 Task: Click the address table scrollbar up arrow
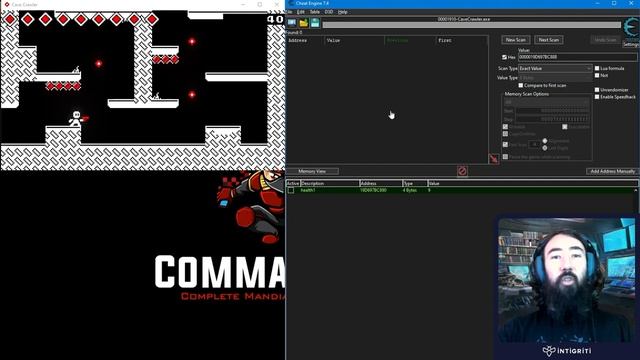pyautogui.click(x=636, y=191)
